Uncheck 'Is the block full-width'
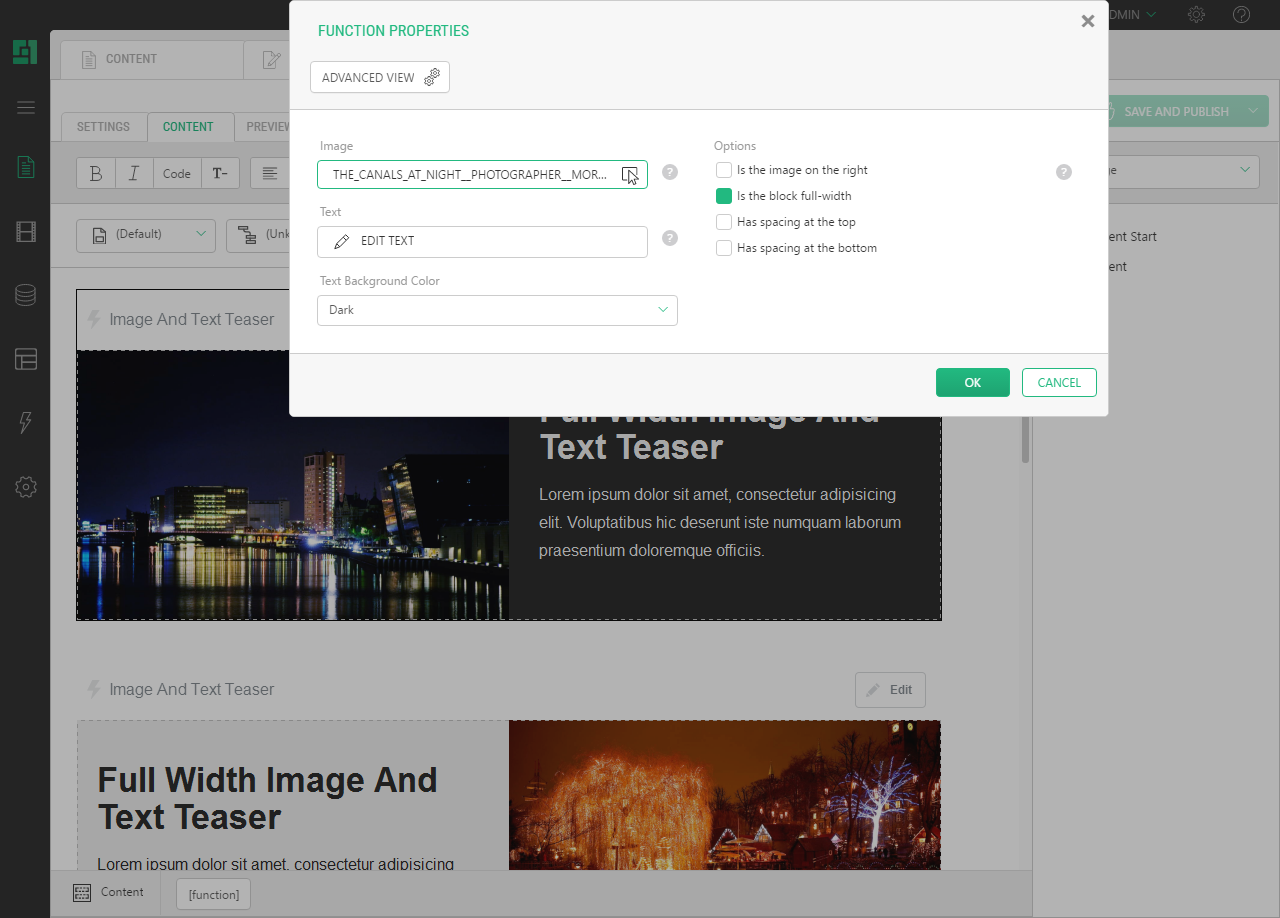 tap(724, 196)
